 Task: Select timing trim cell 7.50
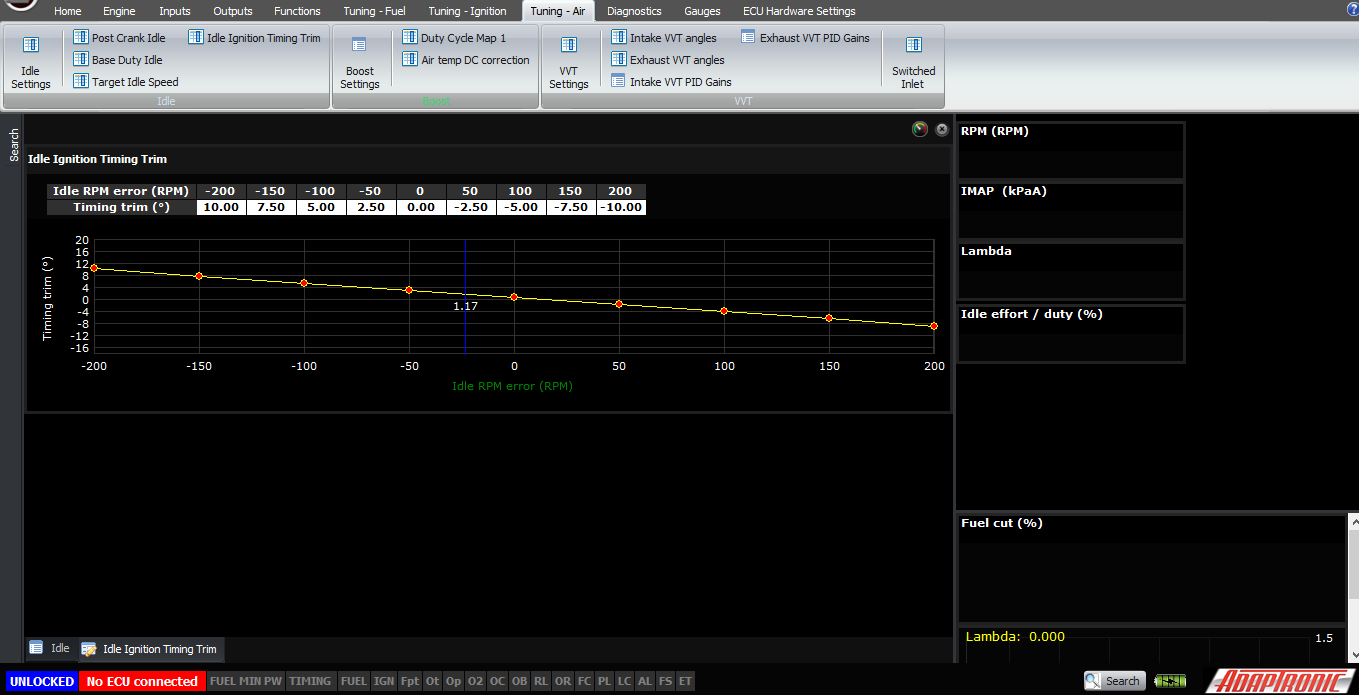tap(271, 207)
